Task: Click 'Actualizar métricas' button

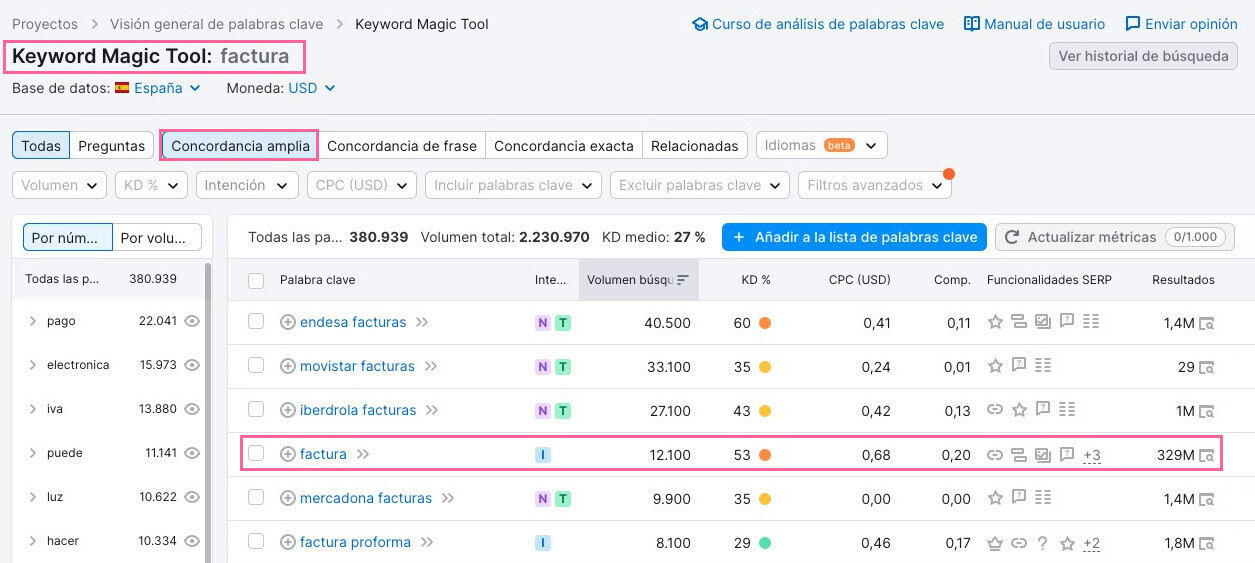Action: click(1114, 237)
